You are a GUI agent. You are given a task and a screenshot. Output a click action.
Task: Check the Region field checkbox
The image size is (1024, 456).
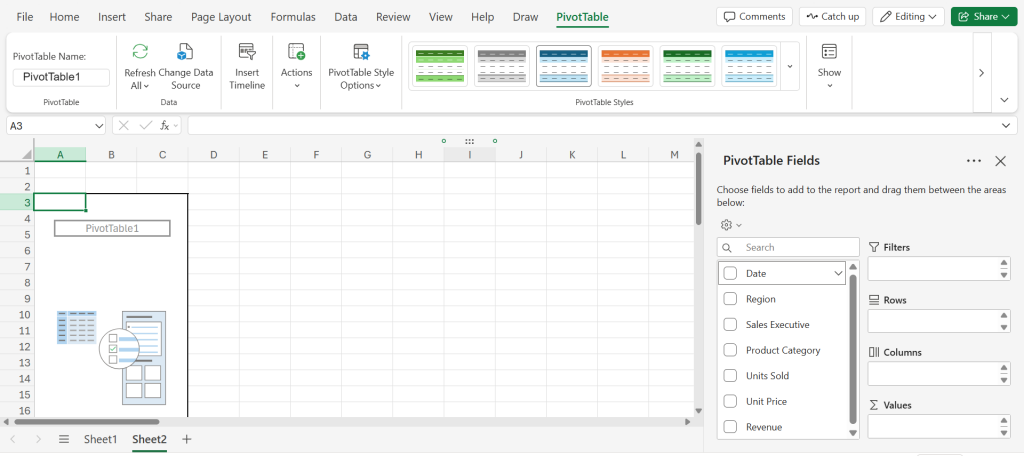pos(730,299)
